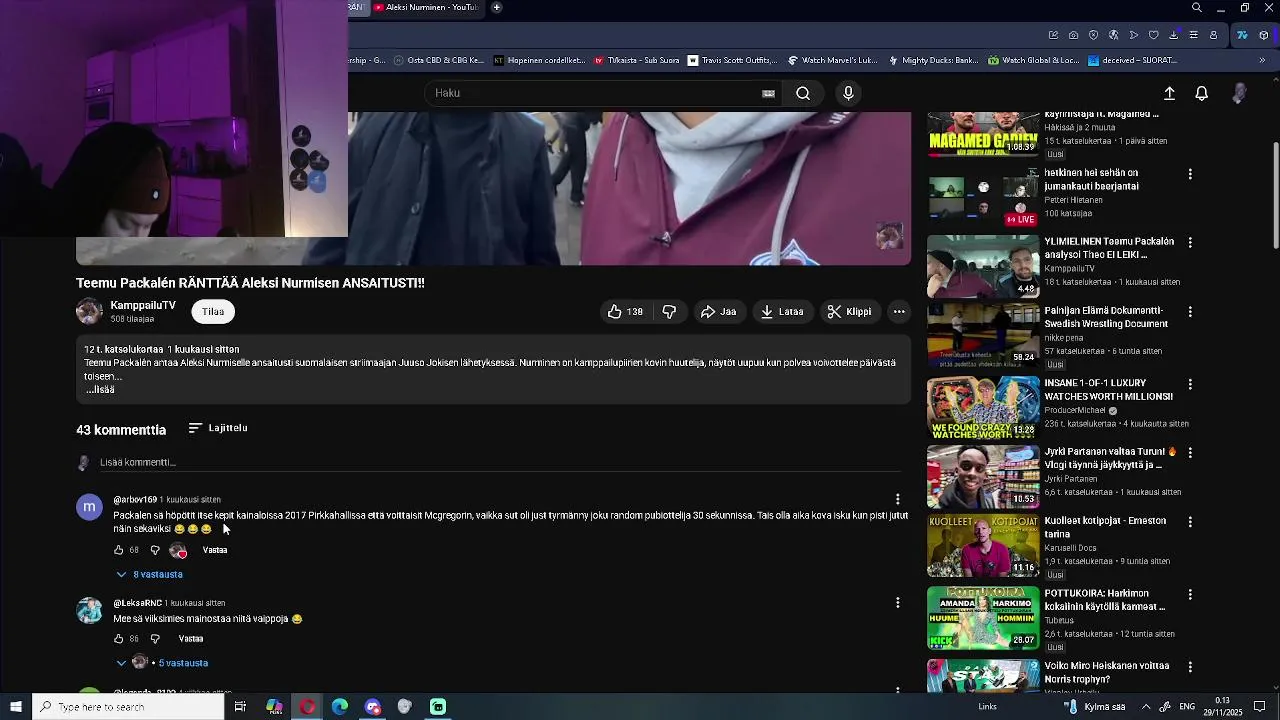This screenshot has height=720, width=1280.
Task: Expand video description with ...lisää
Action: pos(100,390)
